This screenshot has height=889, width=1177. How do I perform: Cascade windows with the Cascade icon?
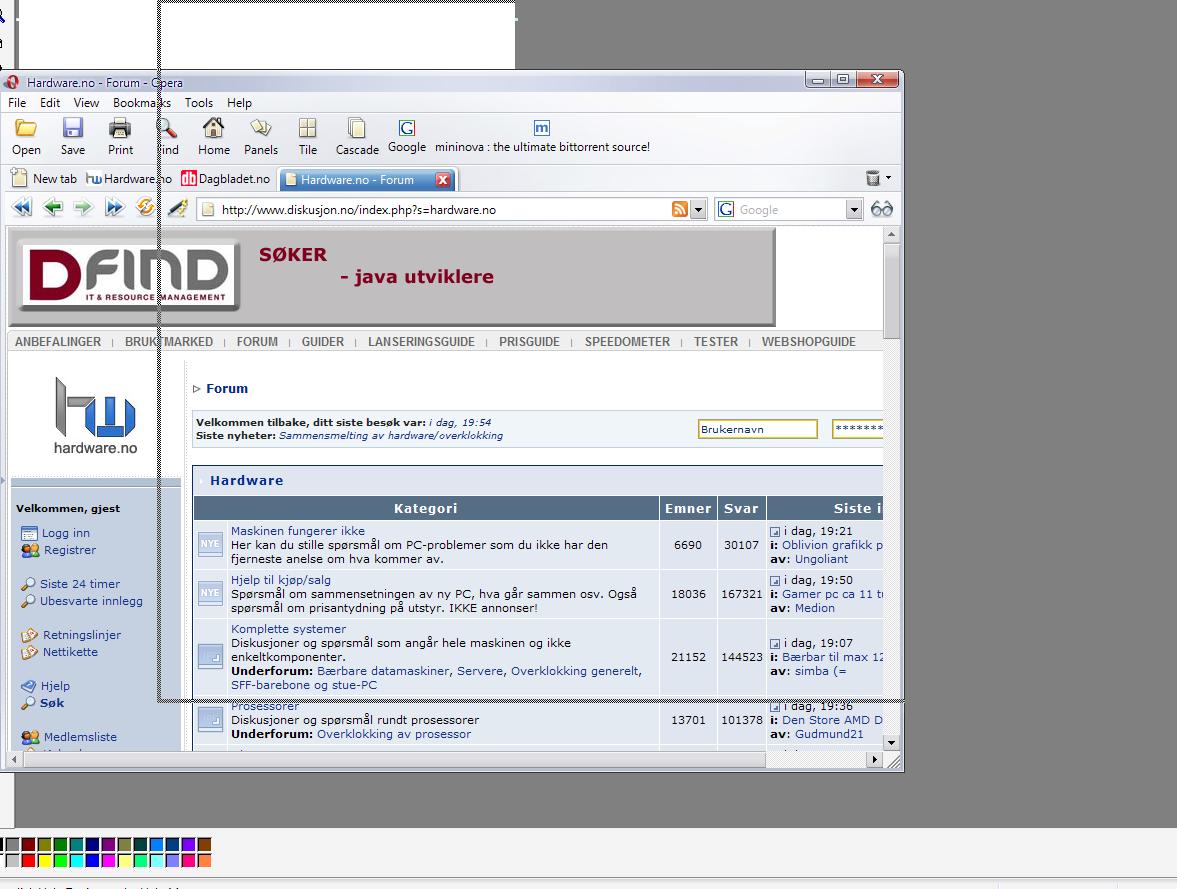coord(357,128)
